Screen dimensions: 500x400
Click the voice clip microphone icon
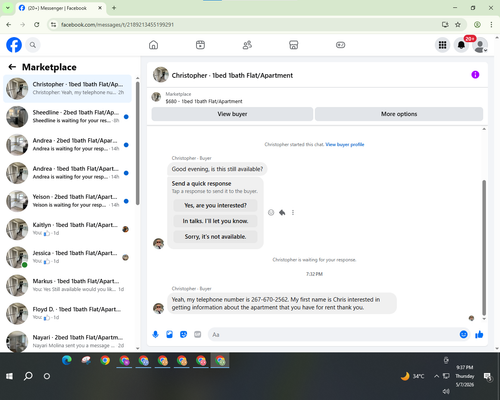(x=155, y=334)
